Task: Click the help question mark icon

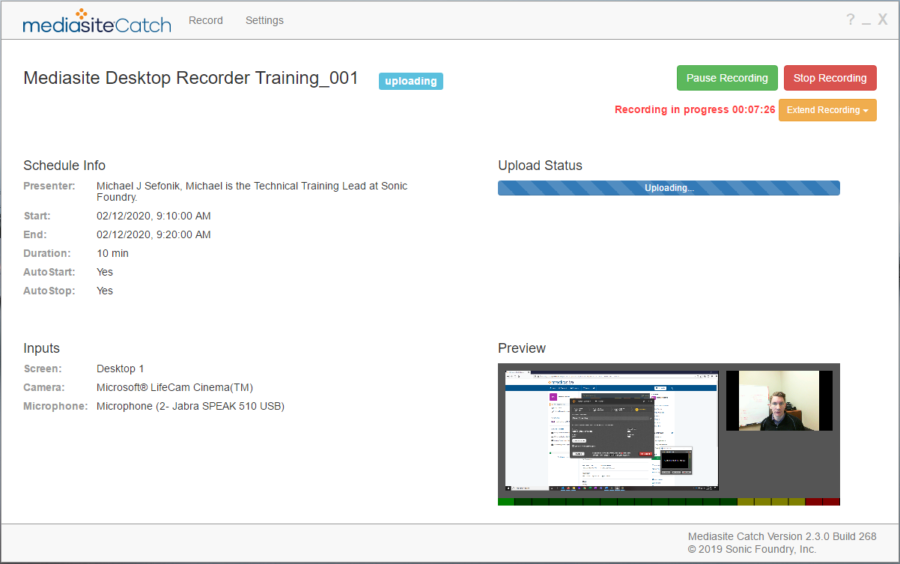Action: coord(850,20)
